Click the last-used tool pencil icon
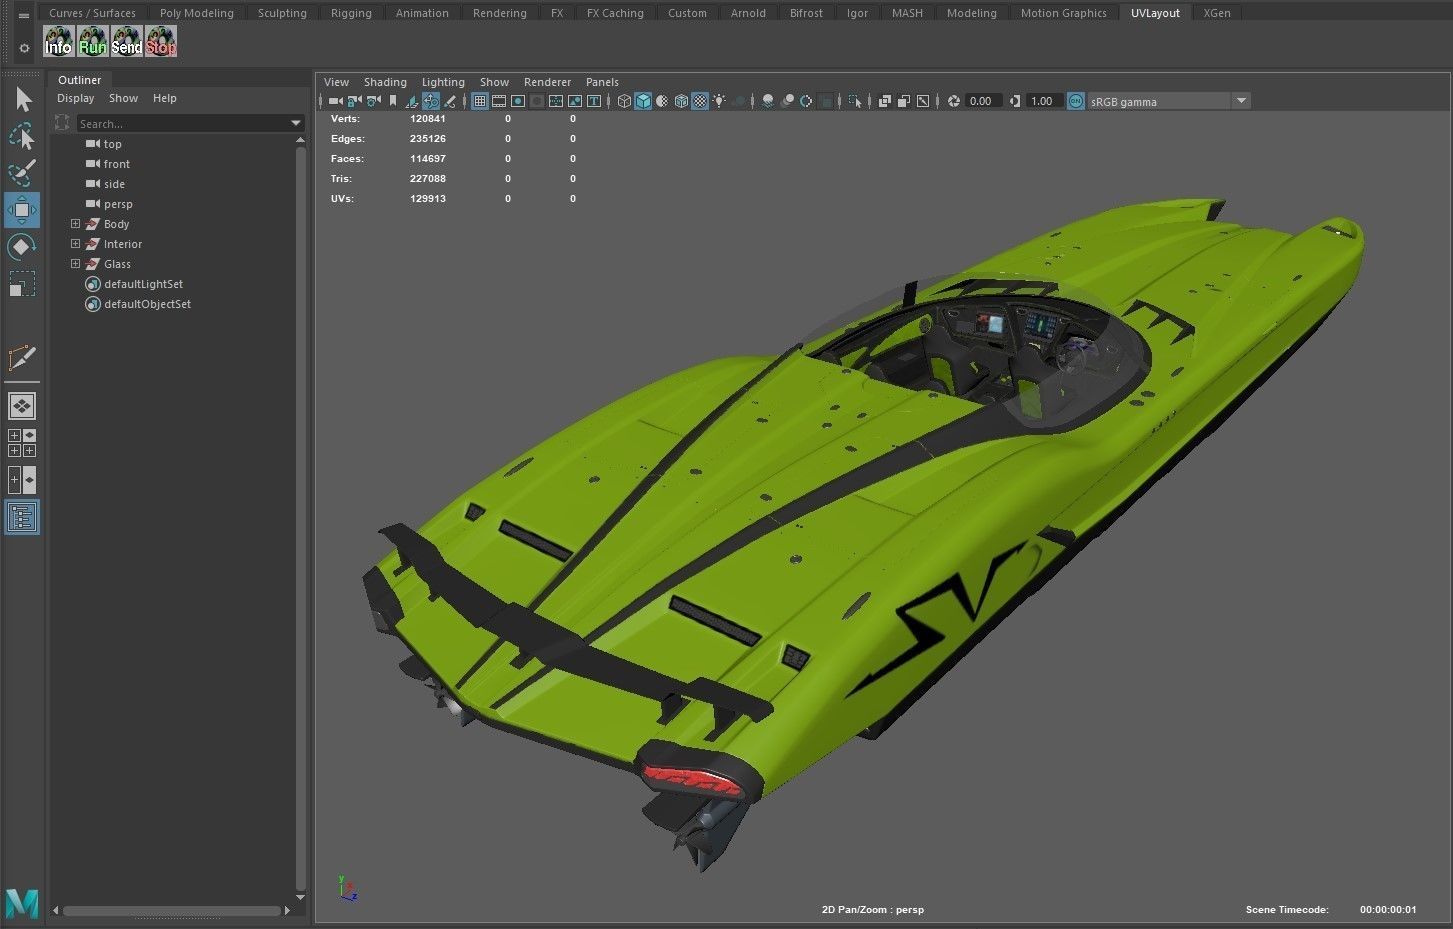The width and height of the screenshot is (1453, 929). point(22,358)
